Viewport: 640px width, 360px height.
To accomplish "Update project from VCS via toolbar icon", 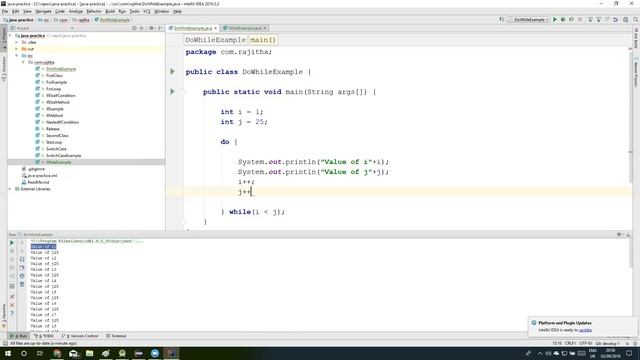I will click(x=590, y=19).
